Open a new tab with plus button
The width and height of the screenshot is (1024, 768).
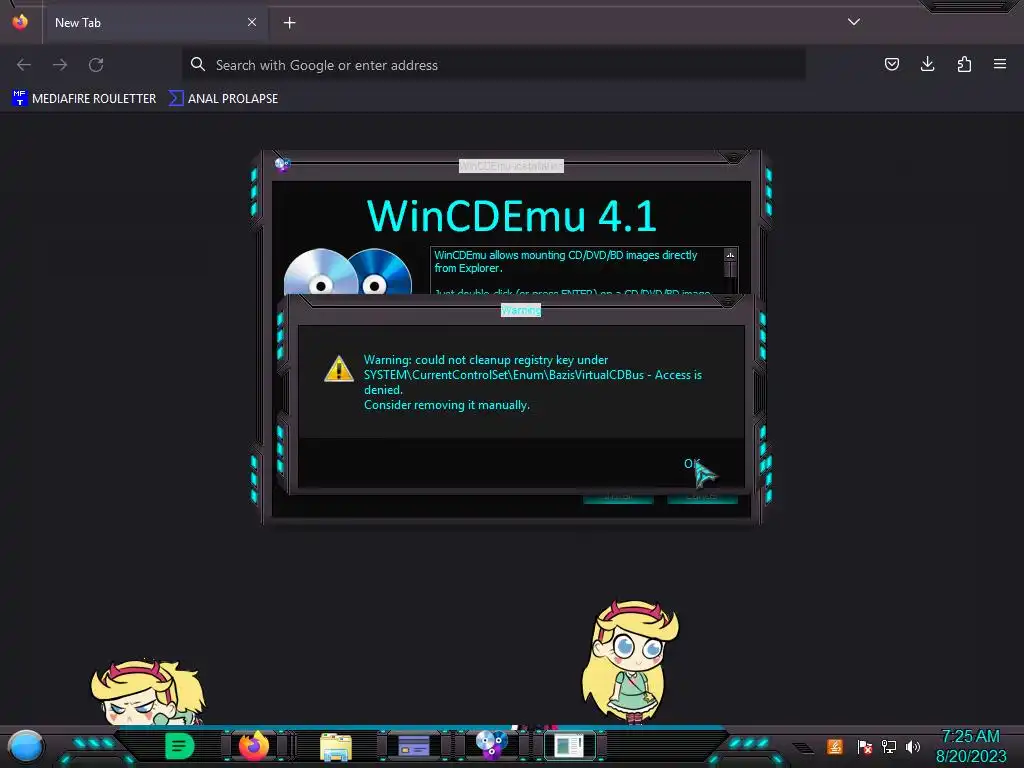click(289, 23)
